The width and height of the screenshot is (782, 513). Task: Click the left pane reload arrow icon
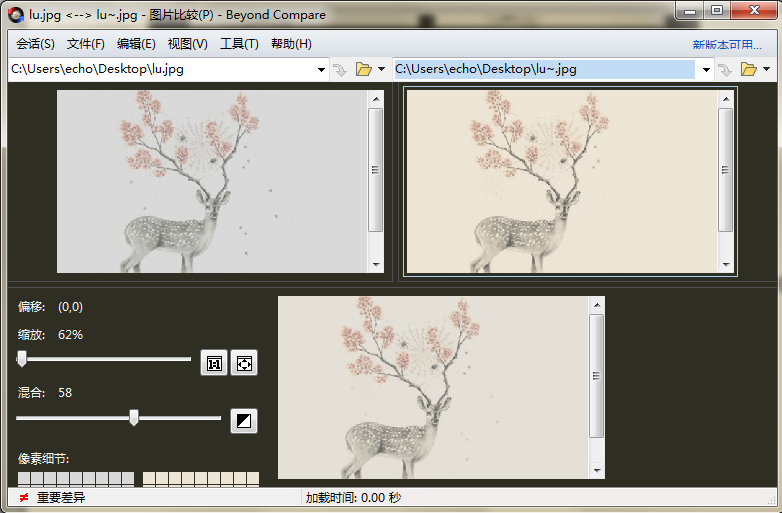pyautogui.click(x=340, y=70)
